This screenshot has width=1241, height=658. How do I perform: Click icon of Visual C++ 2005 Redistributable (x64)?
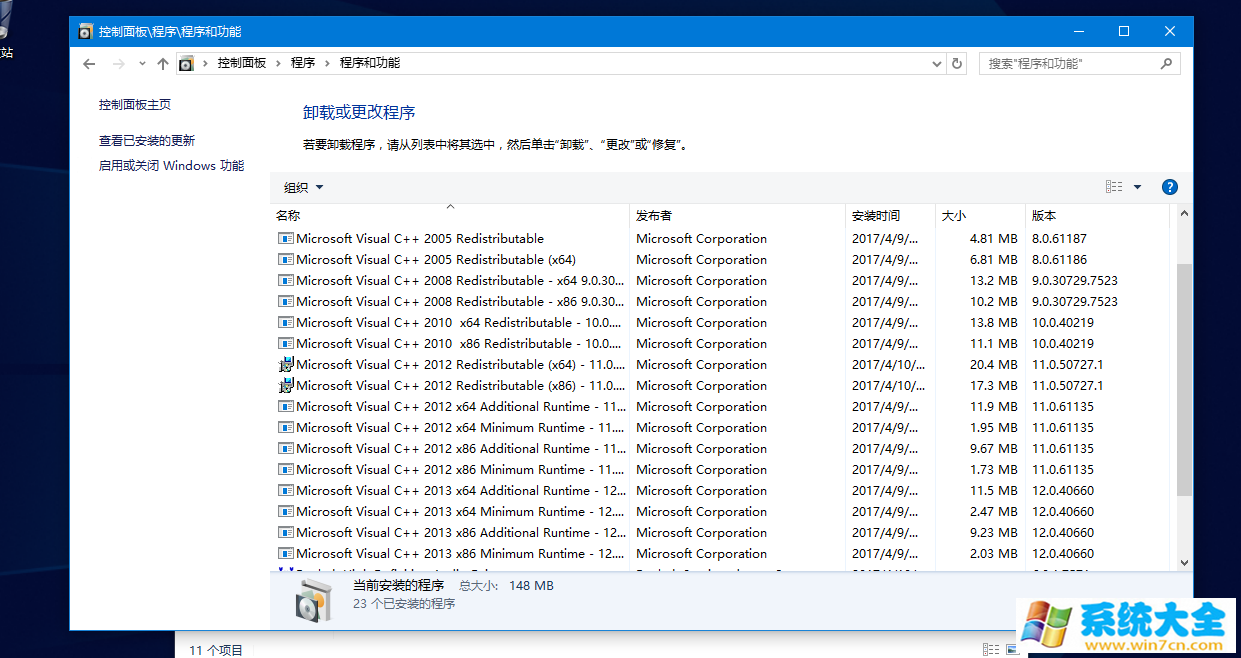coord(286,260)
